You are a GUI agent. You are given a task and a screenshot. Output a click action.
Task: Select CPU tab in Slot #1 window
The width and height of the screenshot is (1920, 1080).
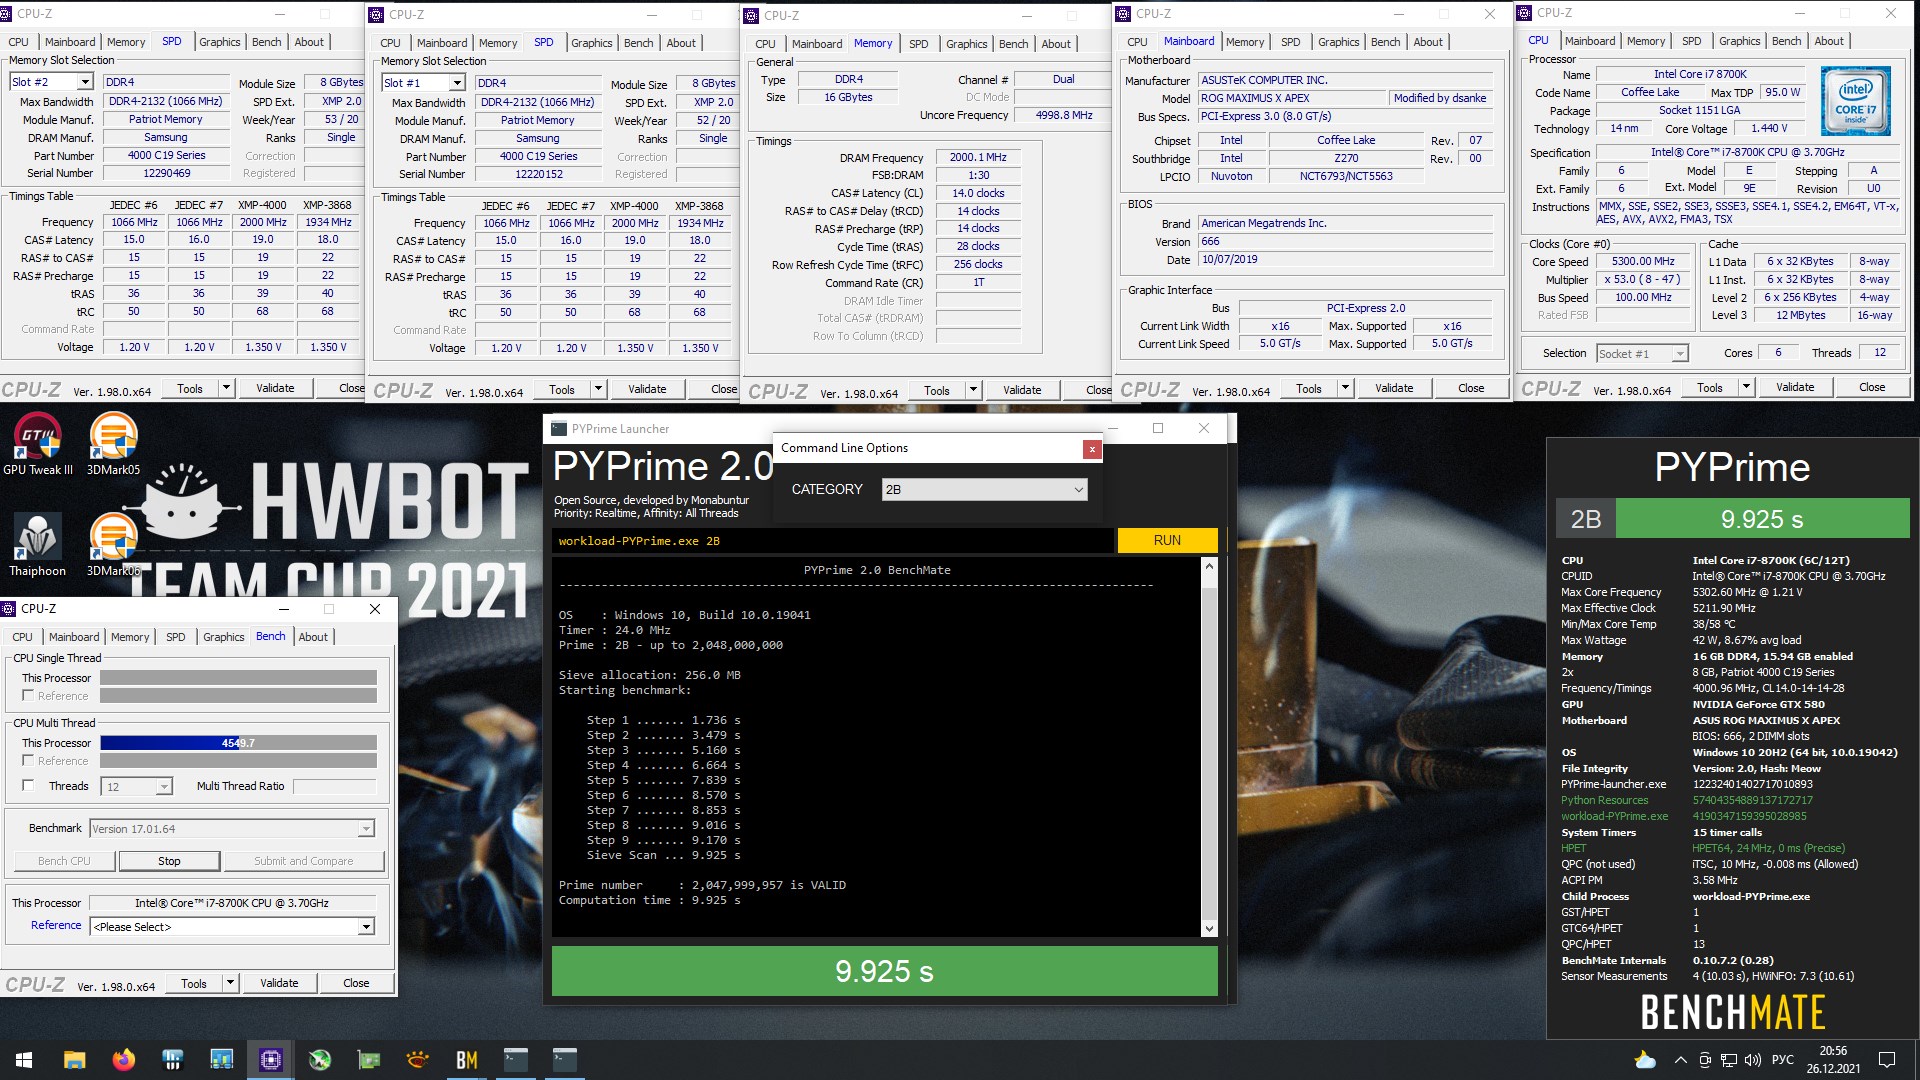[390, 43]
